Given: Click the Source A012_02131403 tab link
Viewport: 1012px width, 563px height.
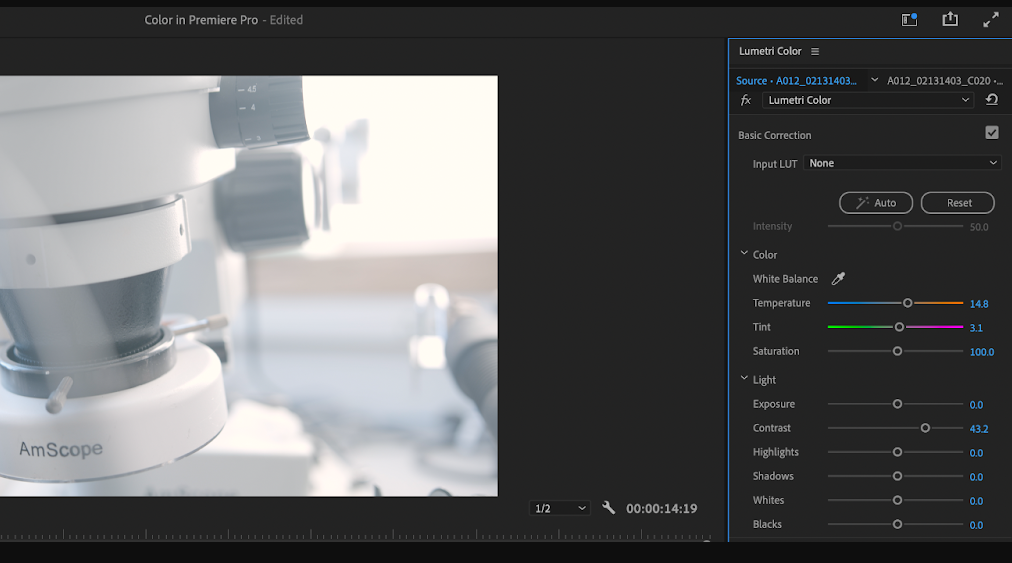Looking at the screenshot, I should [796, 81].
